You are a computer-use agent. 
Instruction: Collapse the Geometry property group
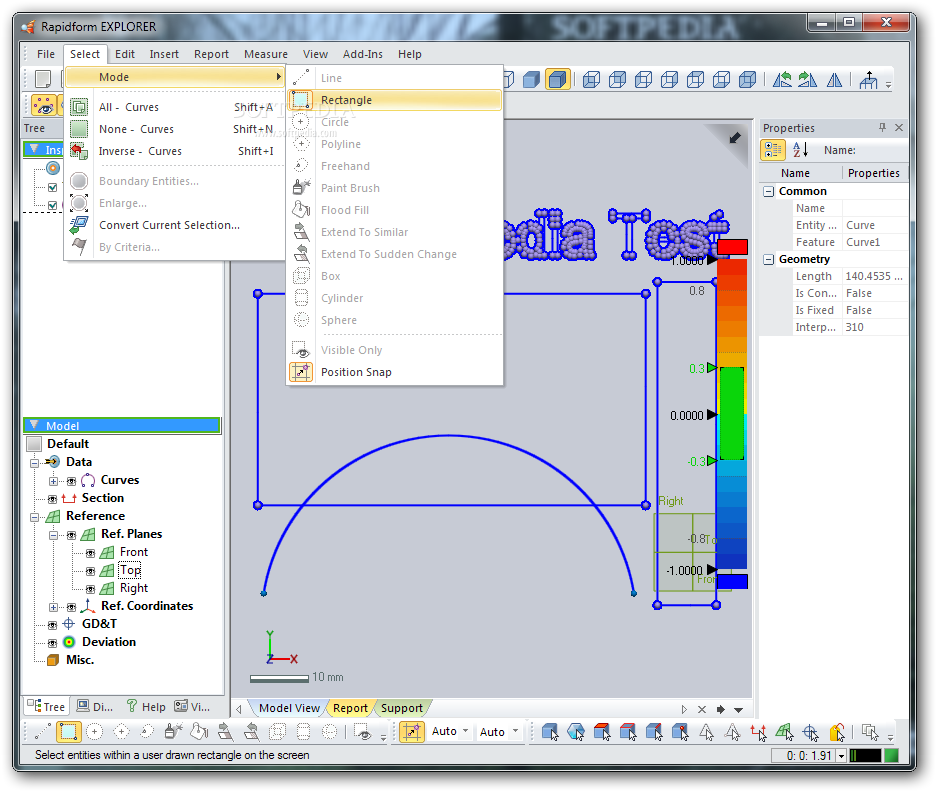[769, 259]
